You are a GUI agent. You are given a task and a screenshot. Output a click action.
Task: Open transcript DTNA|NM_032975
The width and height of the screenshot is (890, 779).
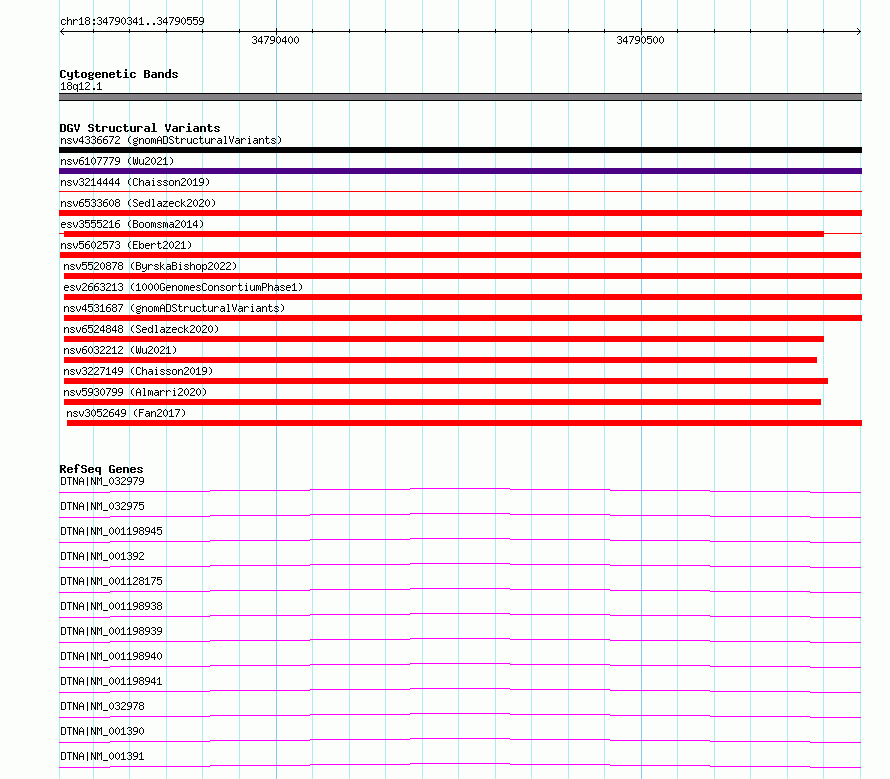pos(102,506)
